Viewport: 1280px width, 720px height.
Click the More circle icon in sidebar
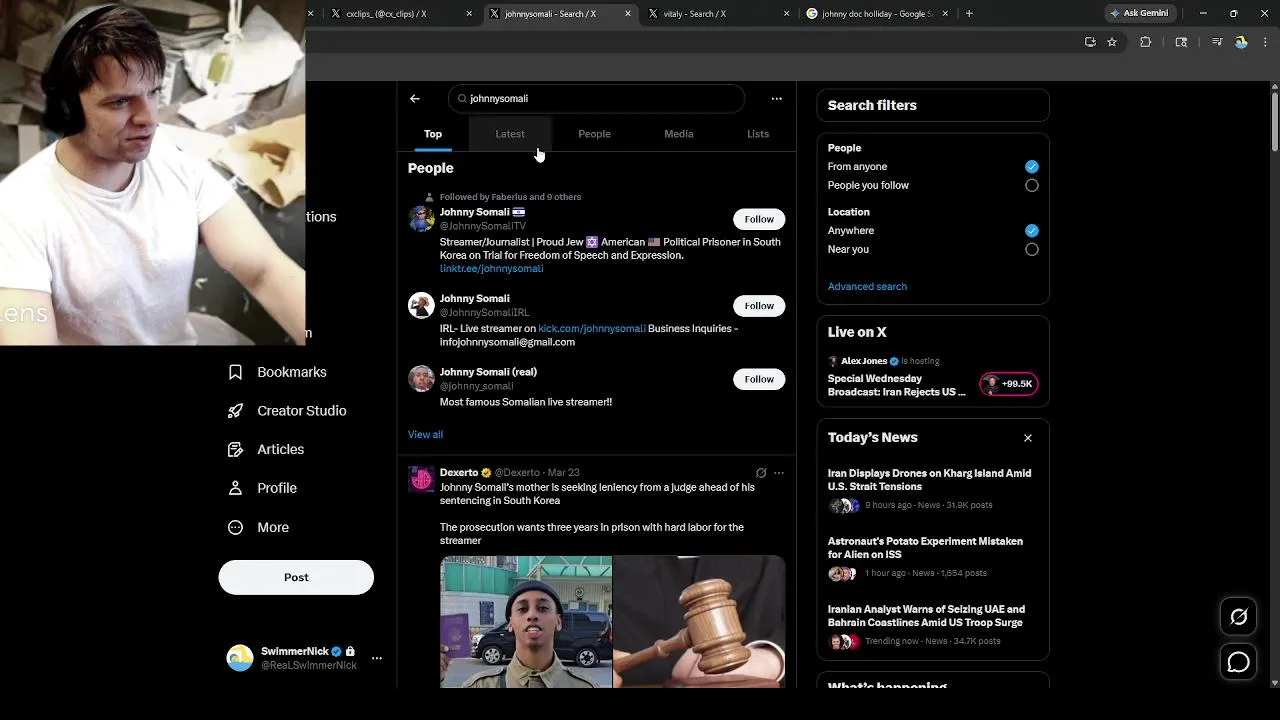(235, 527)
